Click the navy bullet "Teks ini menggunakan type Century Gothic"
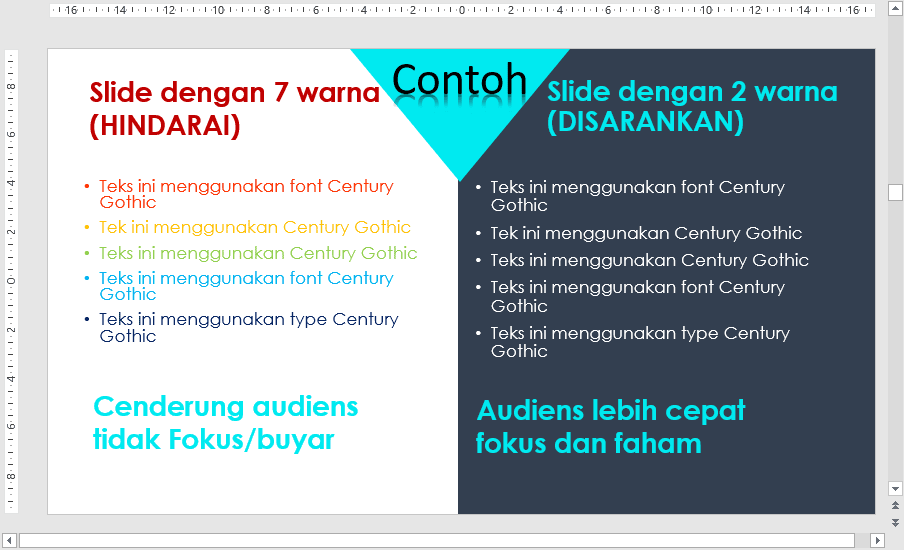Screen dimensions: 904x550 248,327
